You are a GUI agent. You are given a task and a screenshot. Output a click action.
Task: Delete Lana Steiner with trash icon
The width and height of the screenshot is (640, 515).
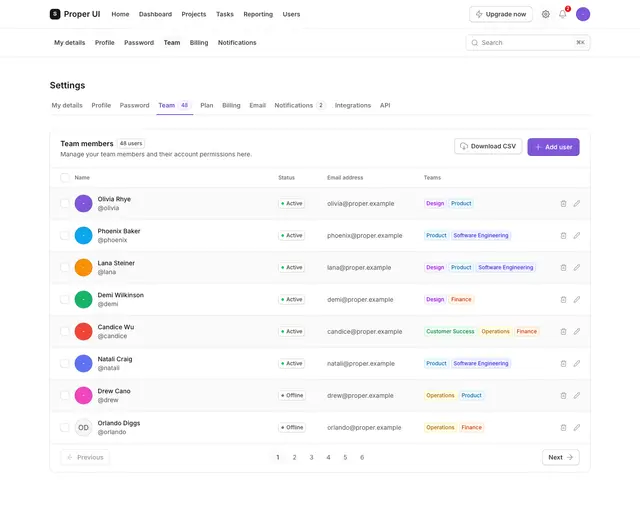pyautogui.click(x=563, y=267)
